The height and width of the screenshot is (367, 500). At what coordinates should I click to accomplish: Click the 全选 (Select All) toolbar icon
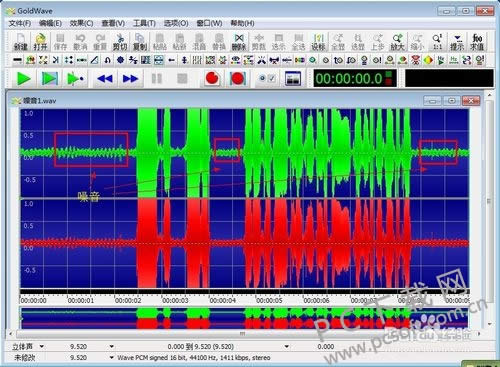tap(298, 42)
